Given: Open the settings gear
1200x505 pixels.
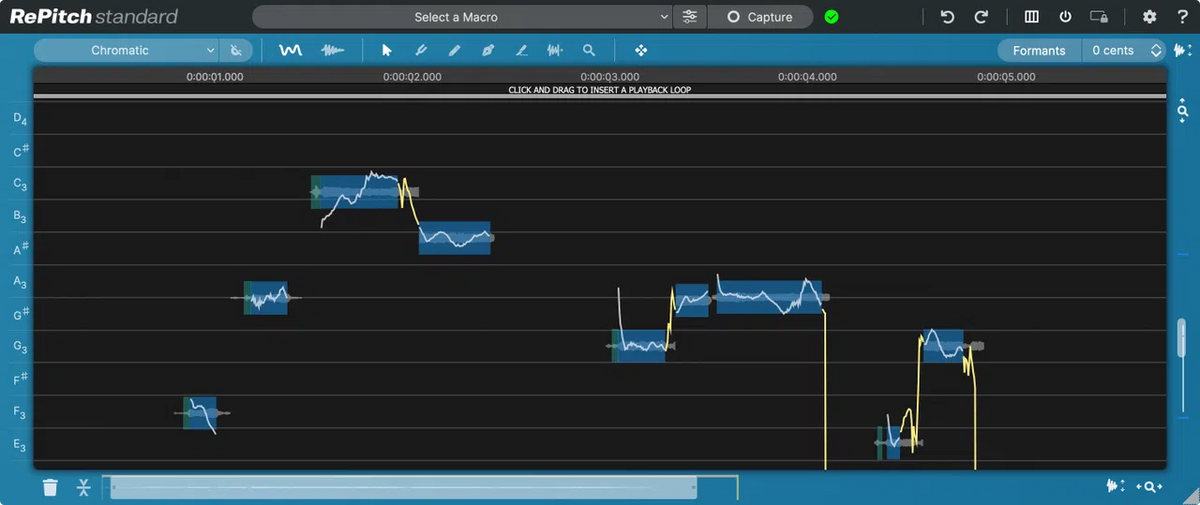Looking at the screenshot, I should (x=1149, y=17).
